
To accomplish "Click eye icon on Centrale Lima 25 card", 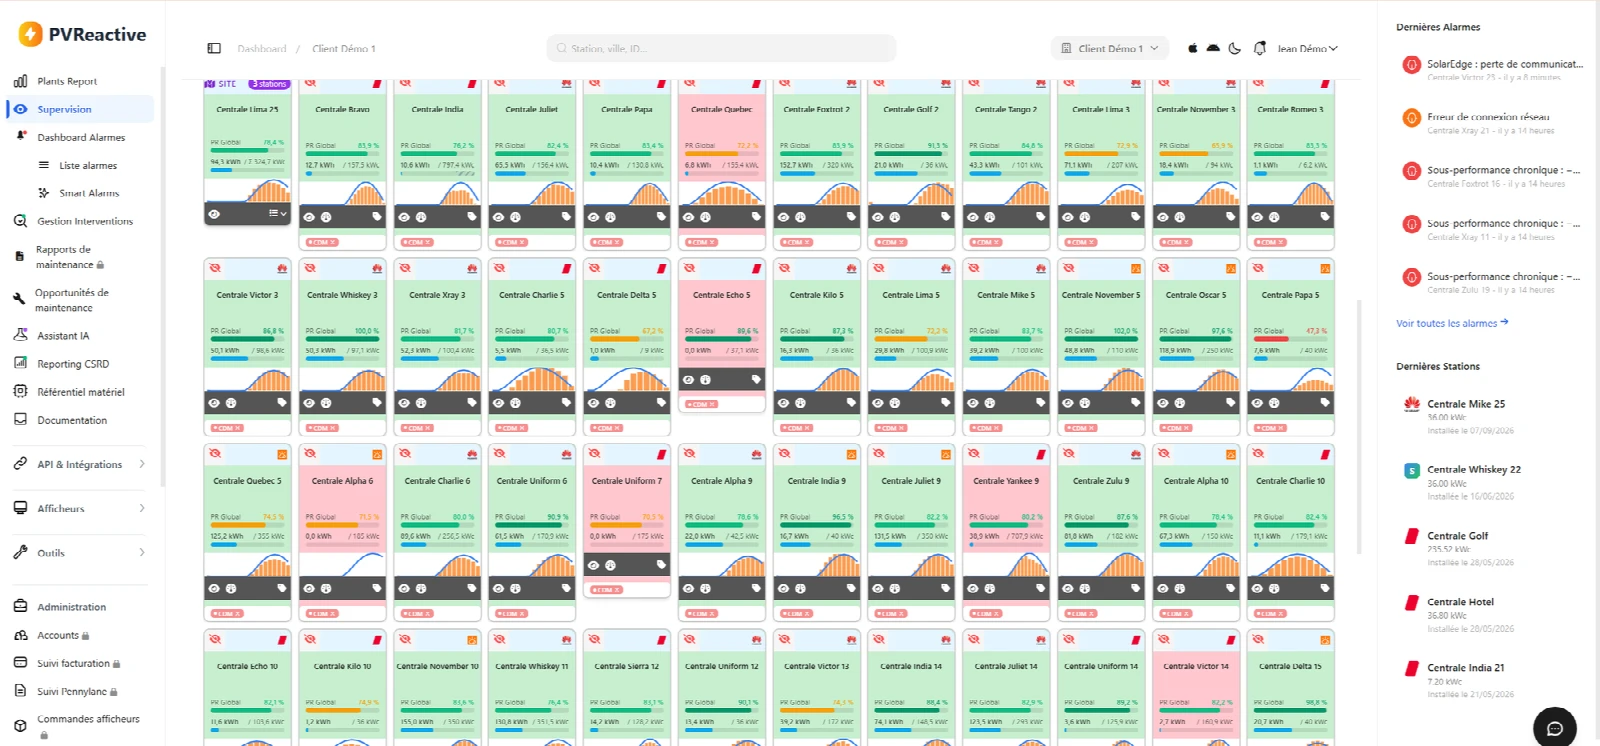I will [213, 214].
